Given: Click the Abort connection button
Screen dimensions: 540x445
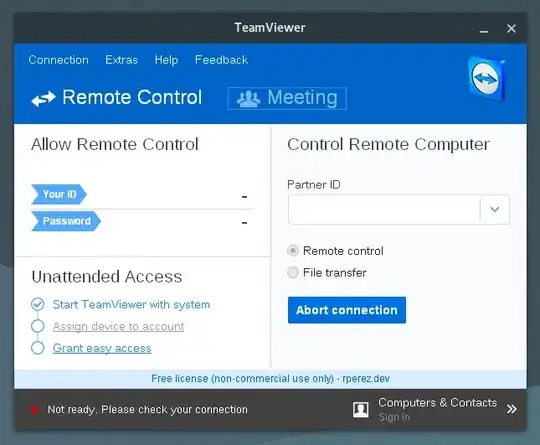Looking at the screenshot, I should (347, 310).
